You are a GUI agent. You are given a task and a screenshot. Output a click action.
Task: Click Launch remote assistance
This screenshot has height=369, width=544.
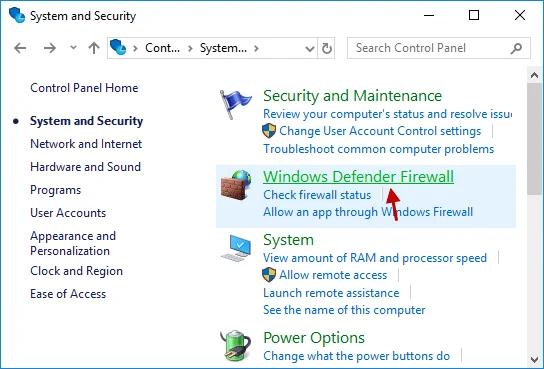click(331, 293)
